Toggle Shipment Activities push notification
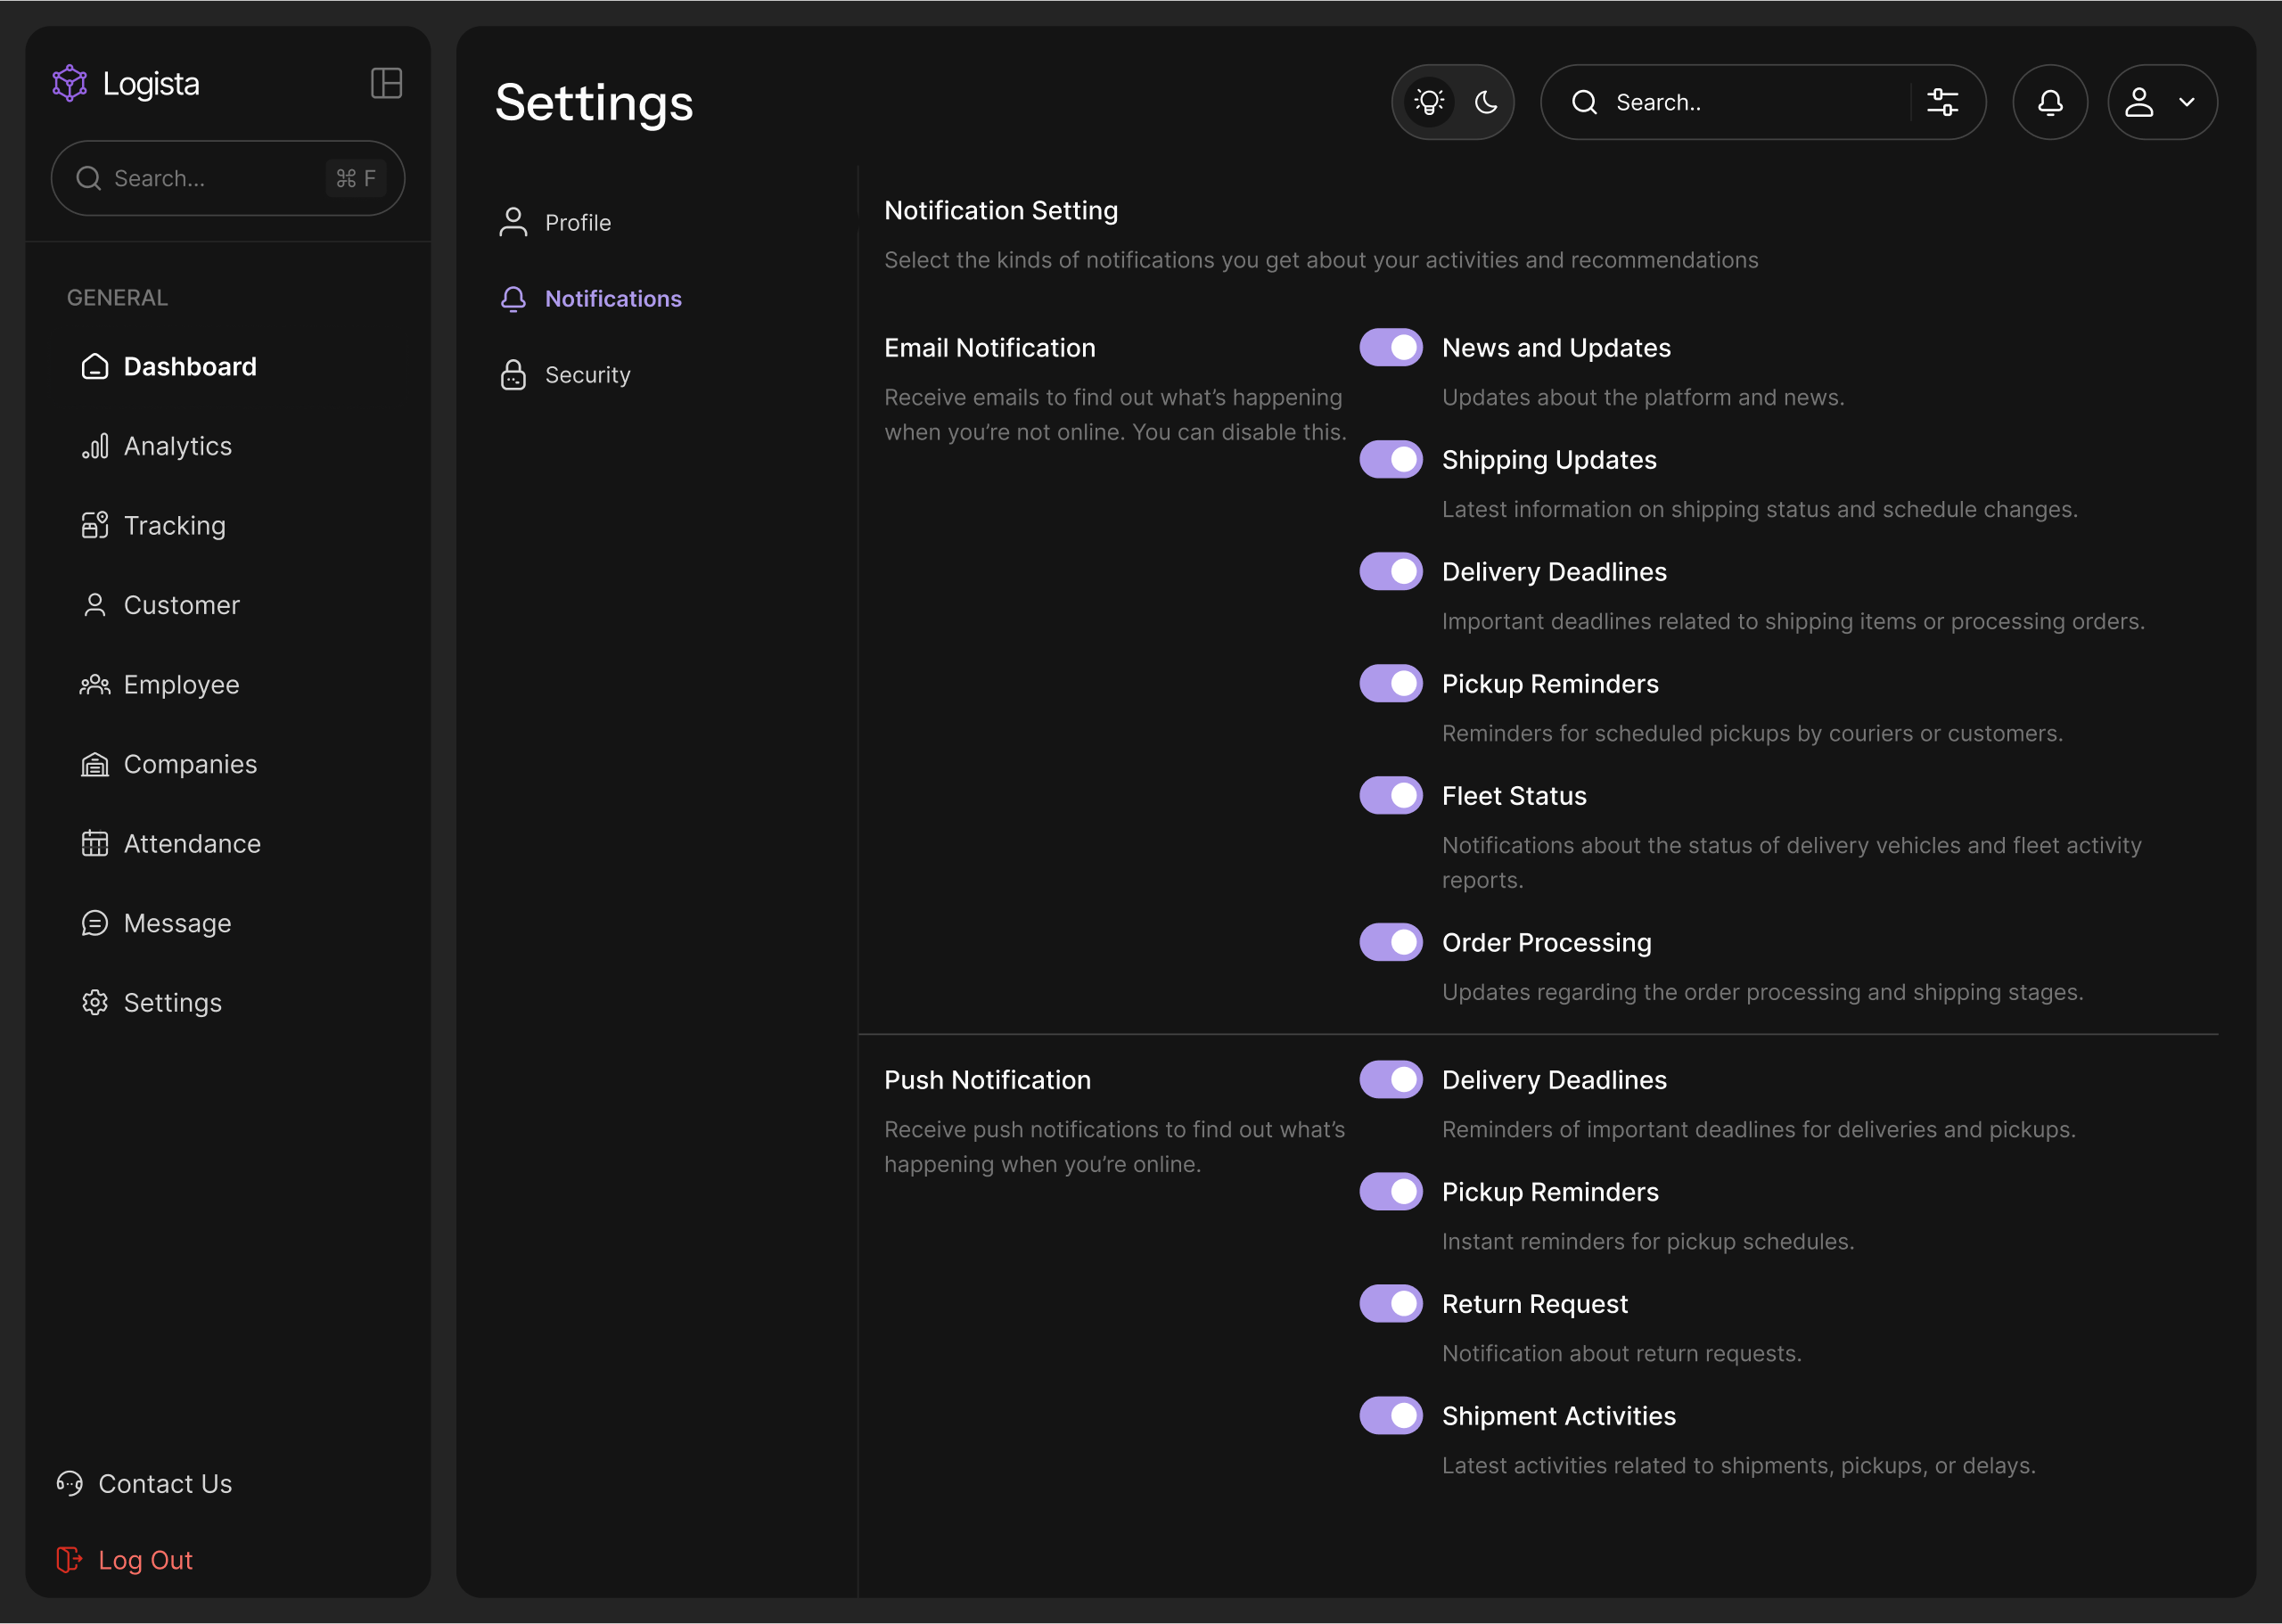 [x=1391, y=1415]
